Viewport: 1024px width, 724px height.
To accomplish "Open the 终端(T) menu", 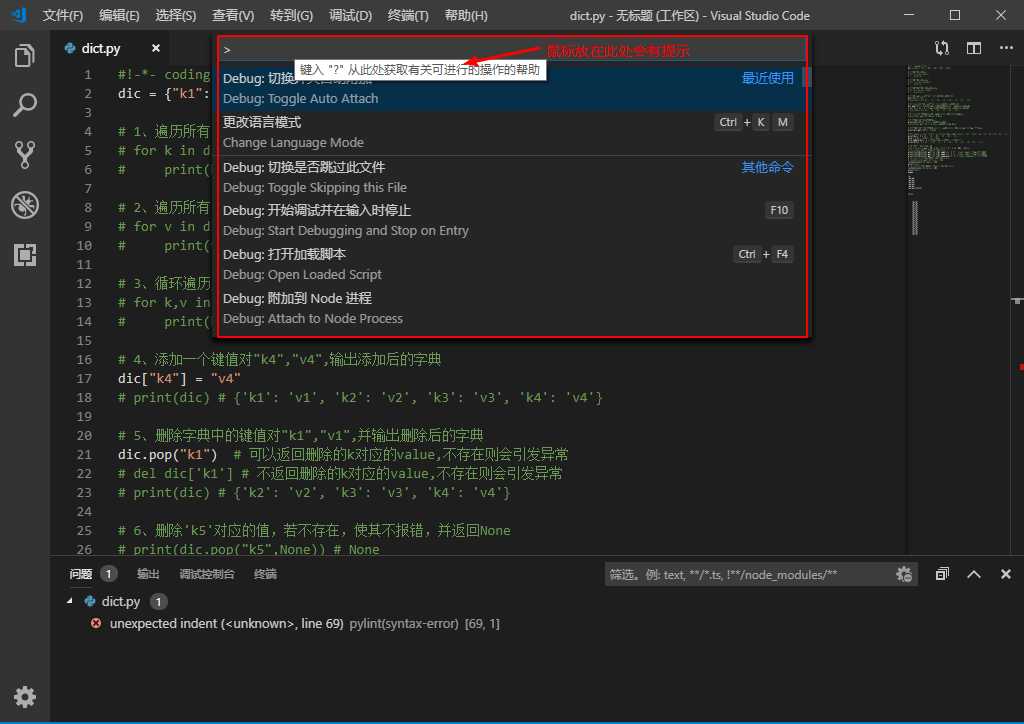I will [x=408, y=15].
